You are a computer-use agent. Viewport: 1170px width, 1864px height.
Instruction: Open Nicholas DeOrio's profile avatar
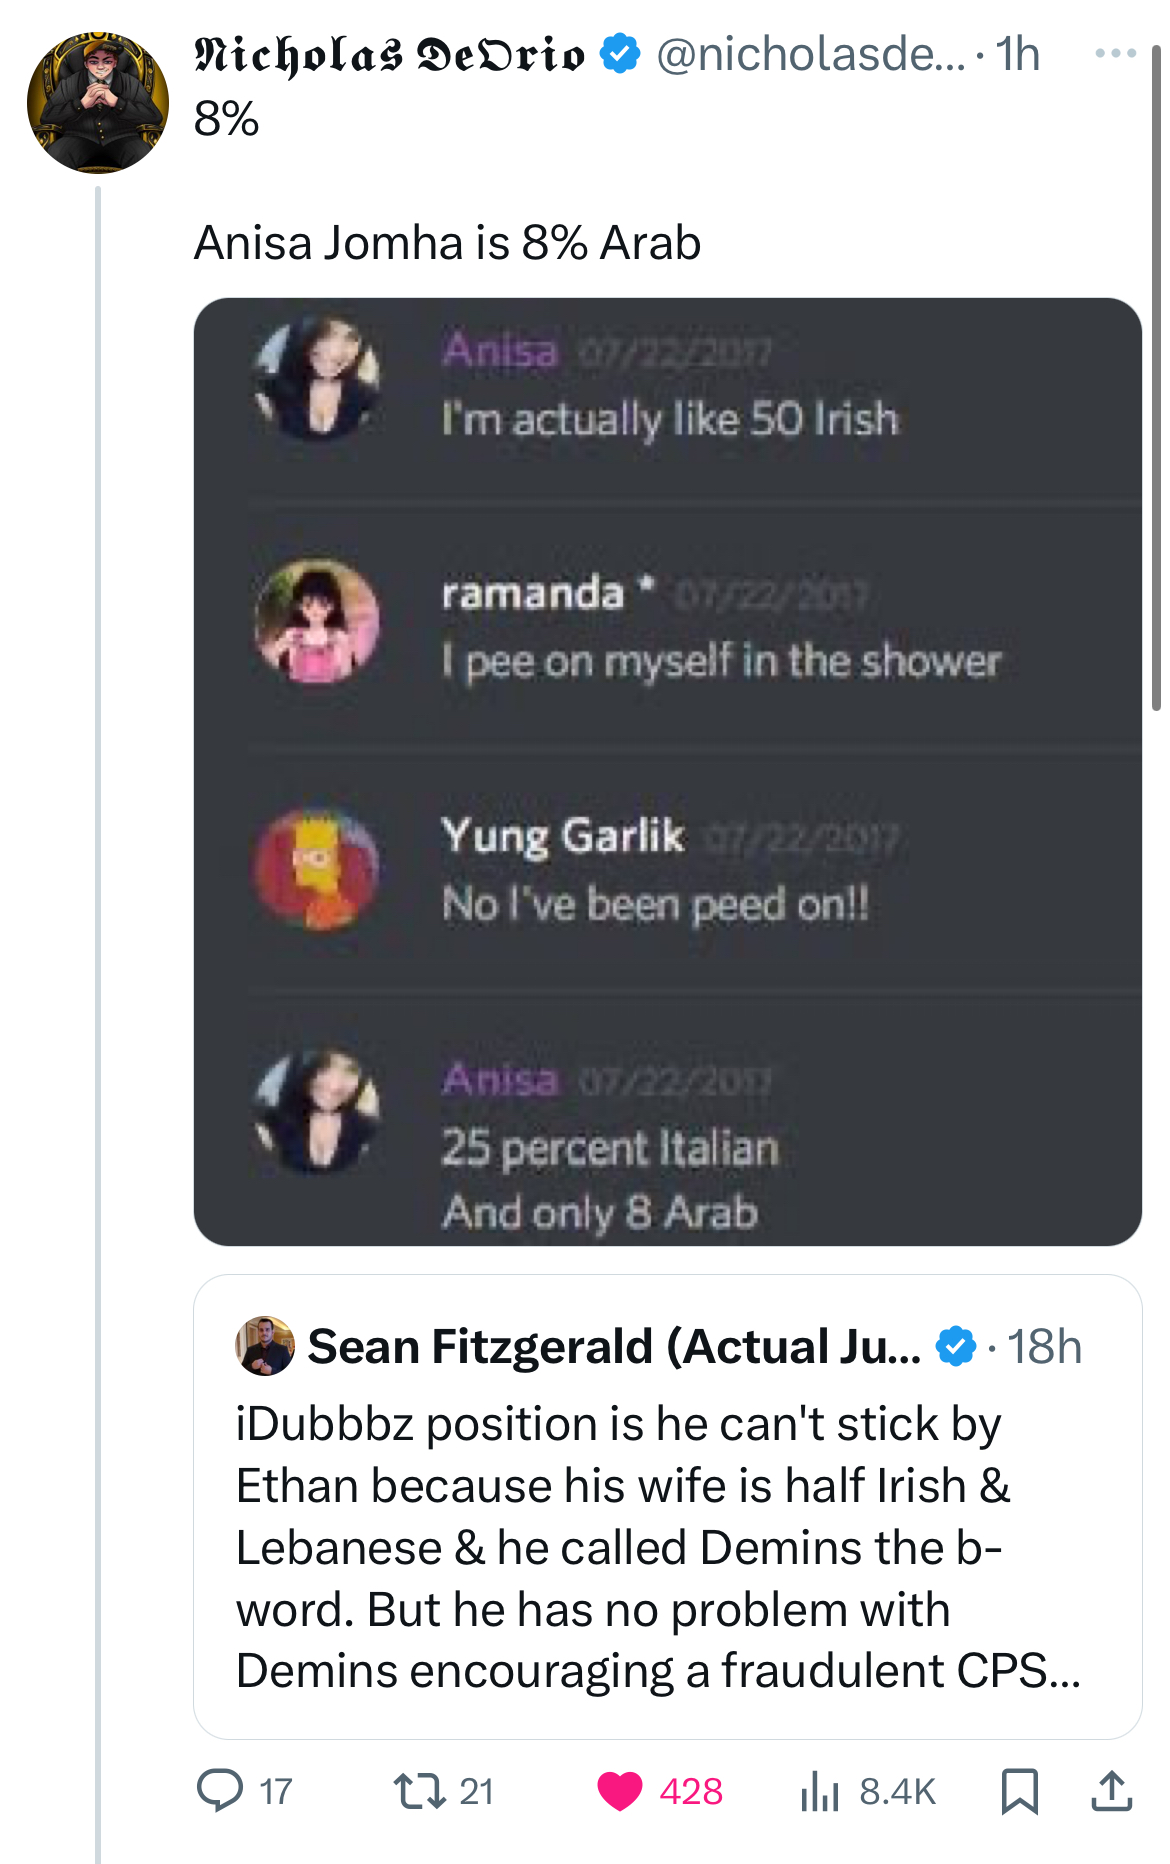click(x=98, y=103)
